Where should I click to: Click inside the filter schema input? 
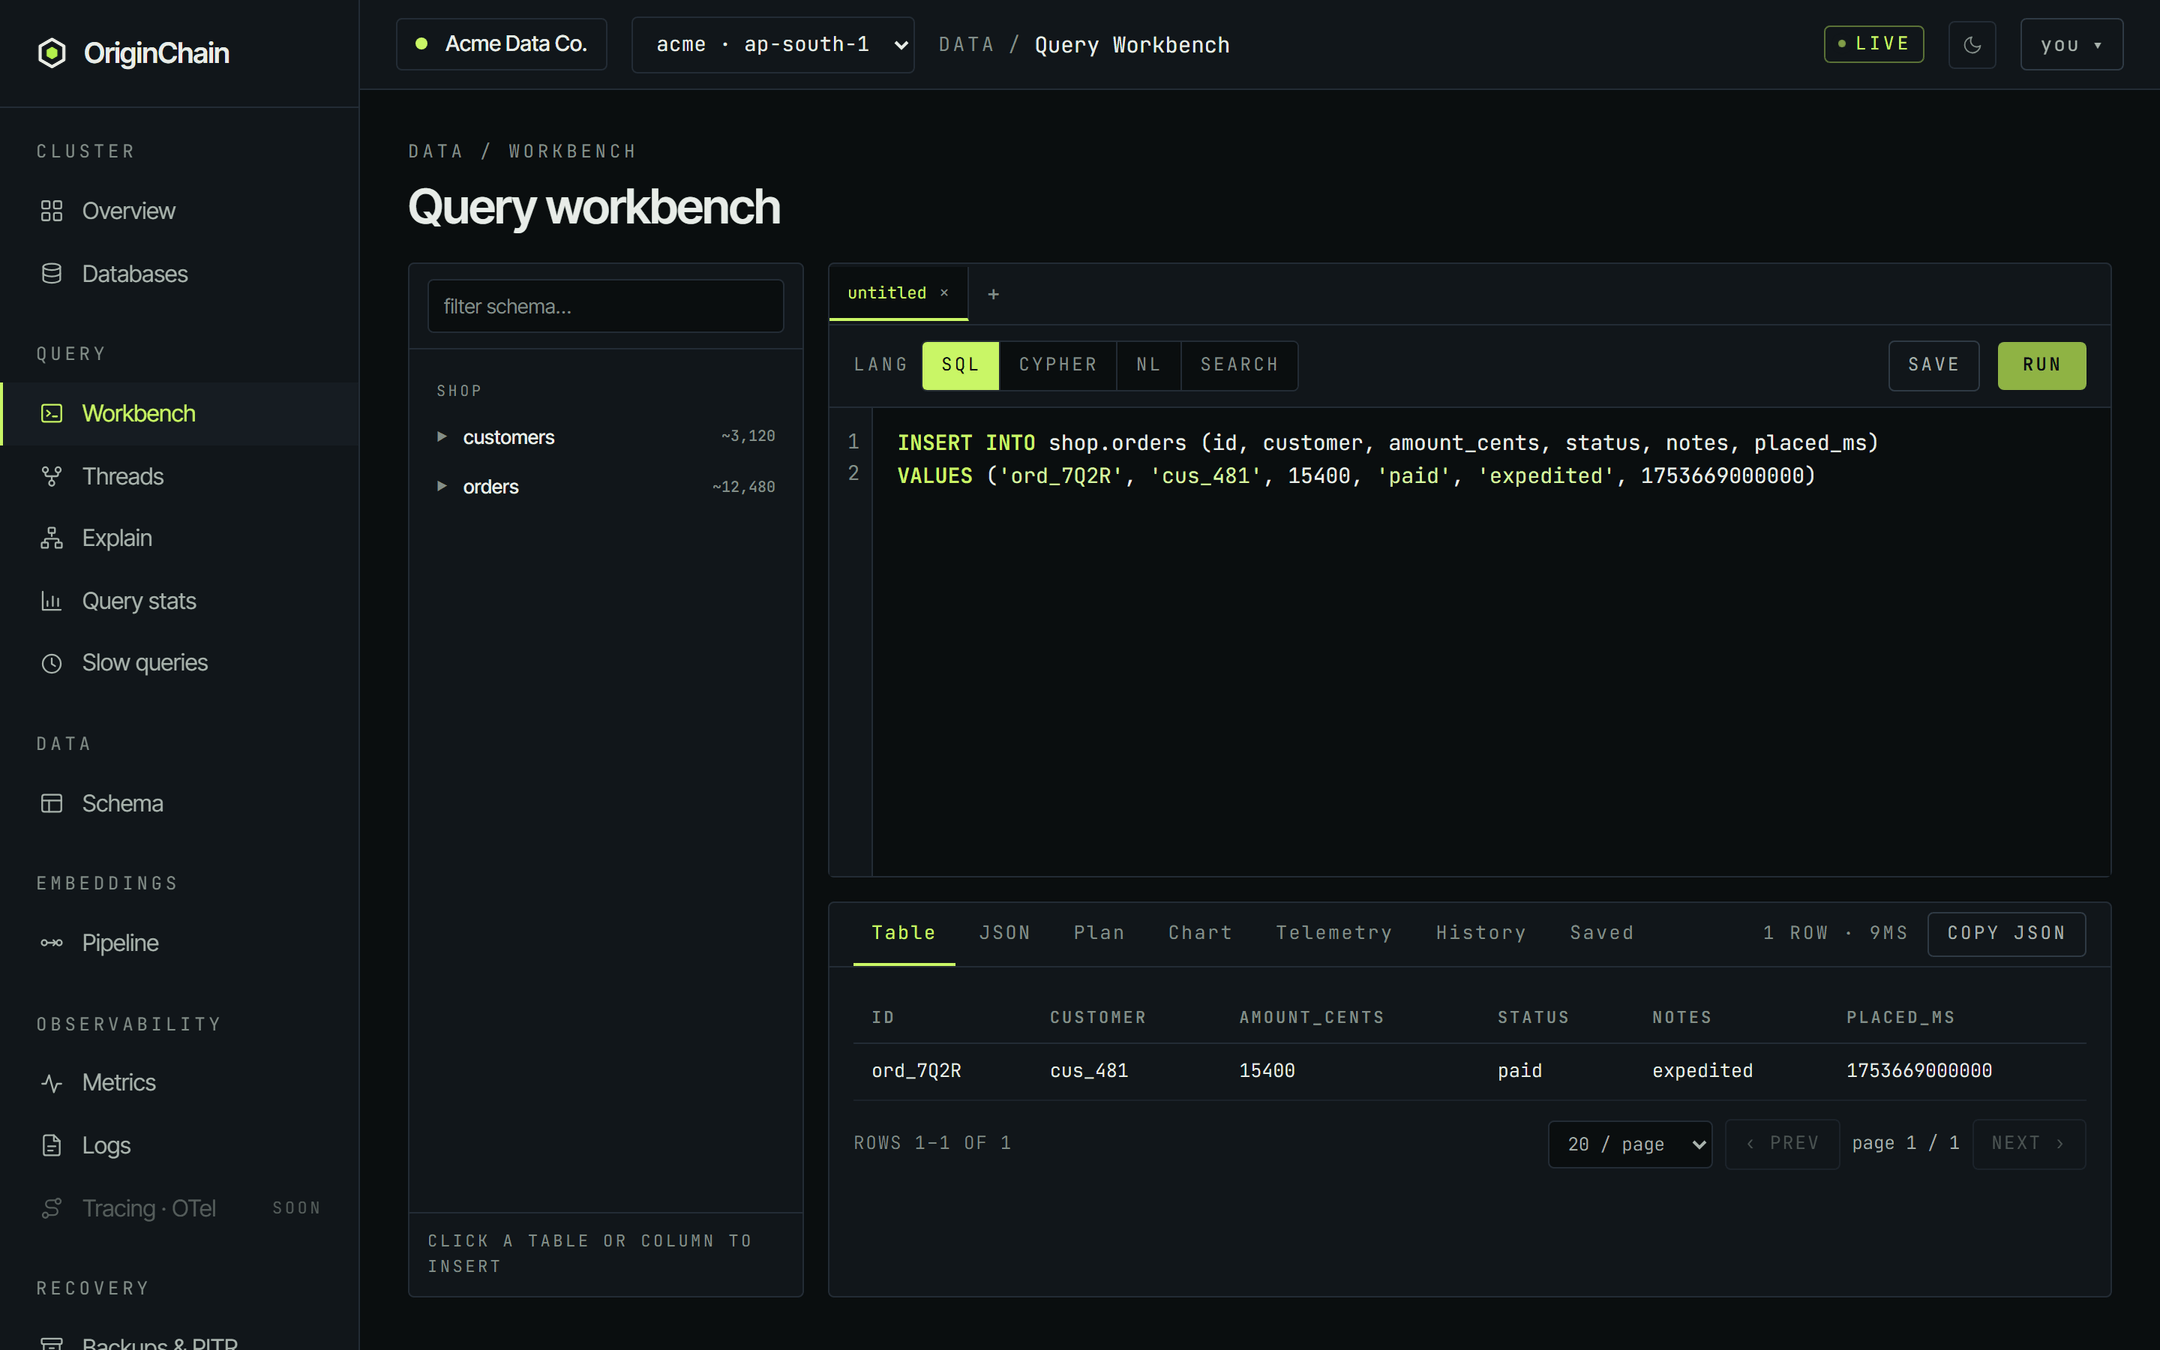click(x=606, y=306)
